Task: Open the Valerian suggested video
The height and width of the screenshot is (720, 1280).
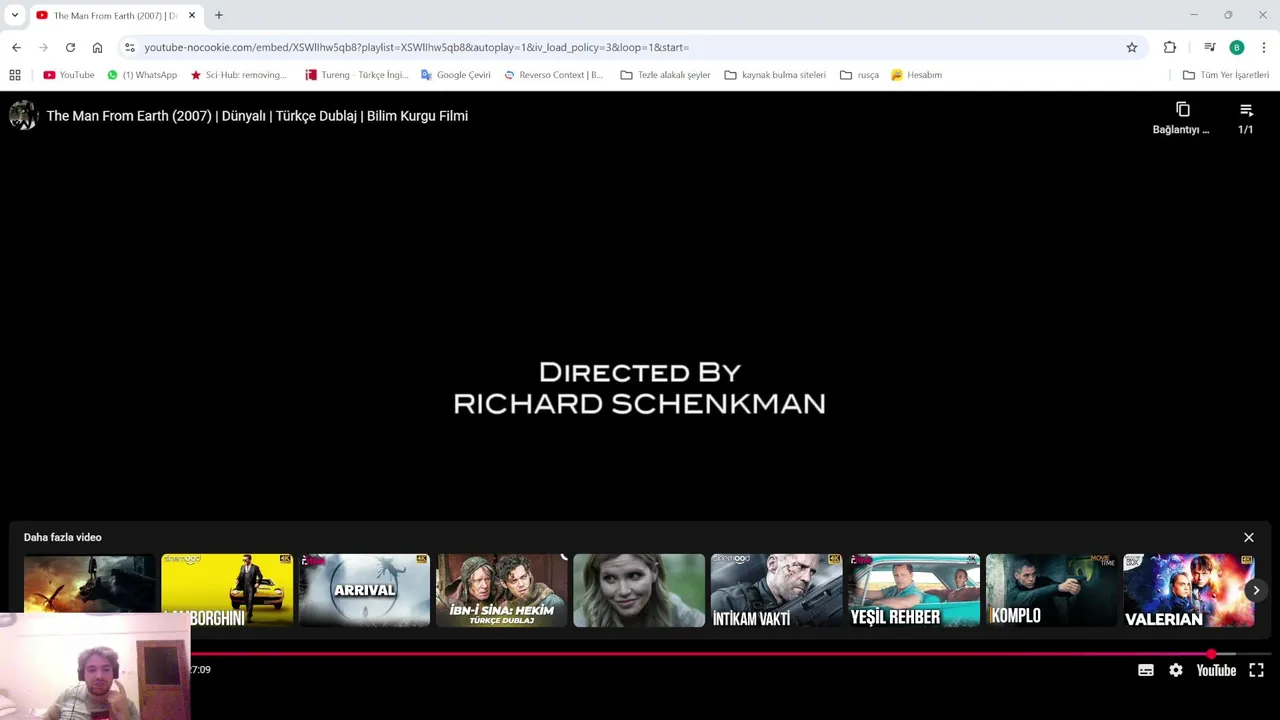Action: click(x=1189, y=591)
